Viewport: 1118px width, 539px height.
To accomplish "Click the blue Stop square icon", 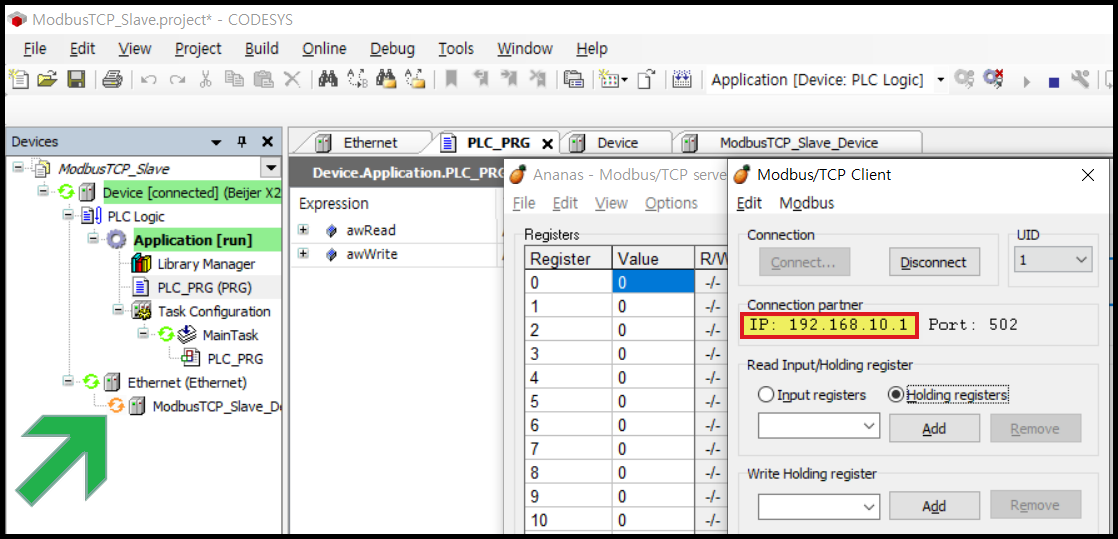I will [x=1054, y=82].
